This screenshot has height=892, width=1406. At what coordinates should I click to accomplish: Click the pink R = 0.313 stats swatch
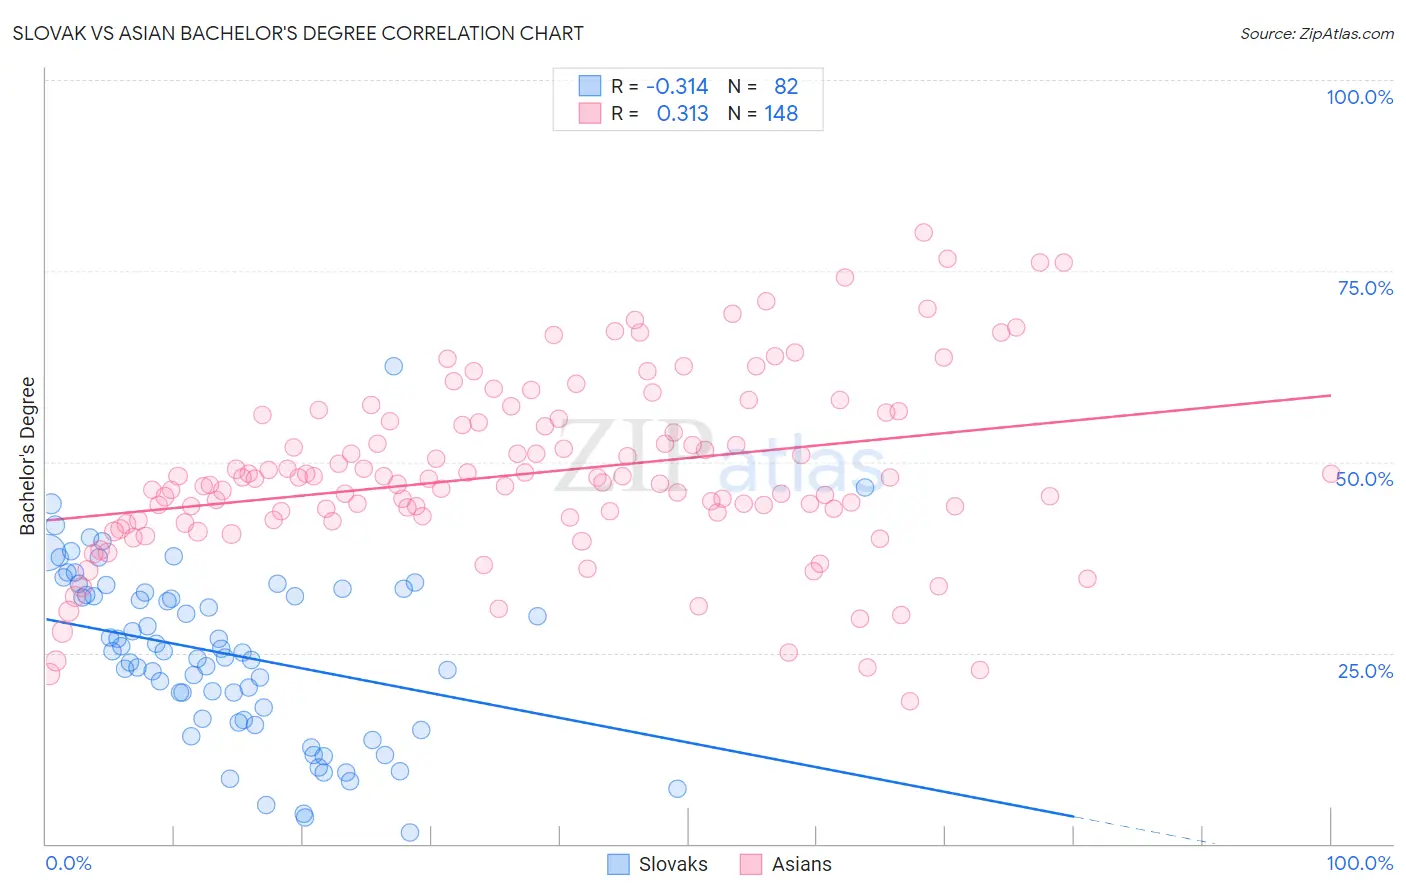click(x=590, y=113)
